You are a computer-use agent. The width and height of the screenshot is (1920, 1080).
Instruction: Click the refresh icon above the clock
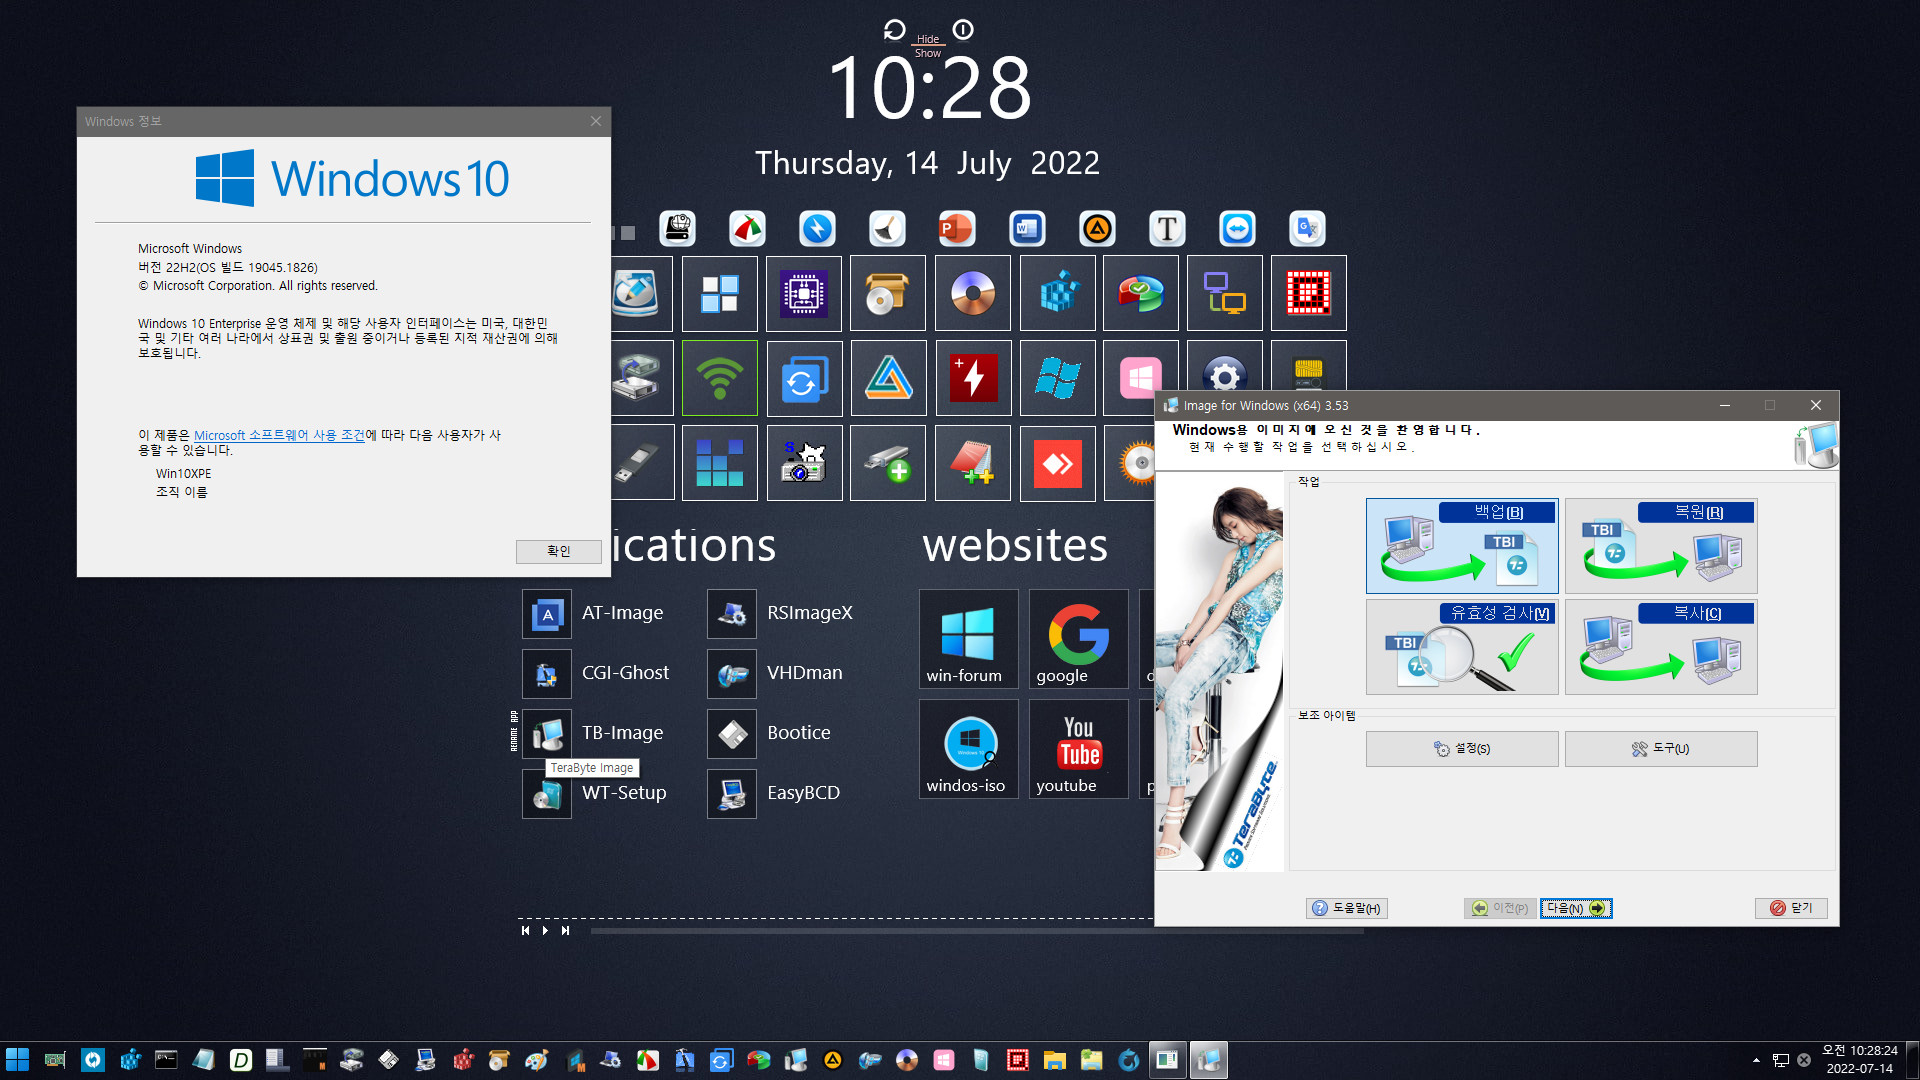pyautogui.click(x=894, y=30)
